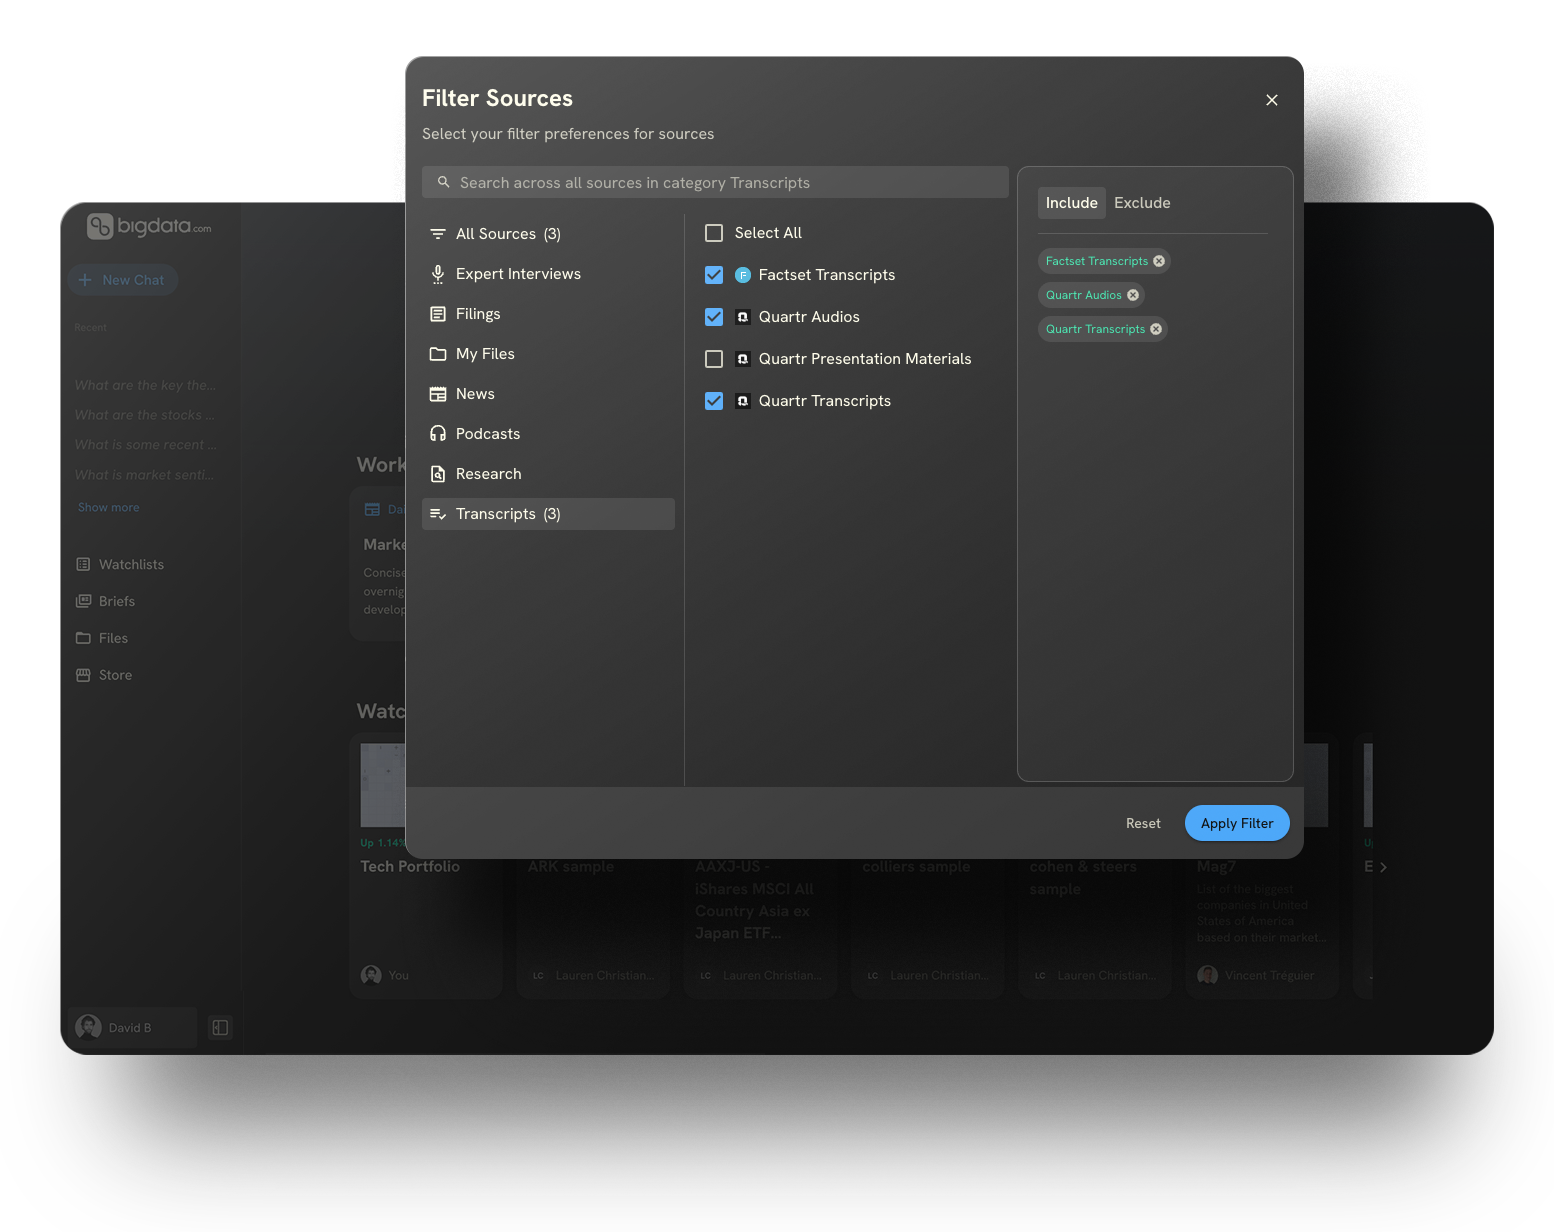Click the Files sidebar folder icon
The width and height of the screenshot is (1554, 1232).
pos(83,638)
